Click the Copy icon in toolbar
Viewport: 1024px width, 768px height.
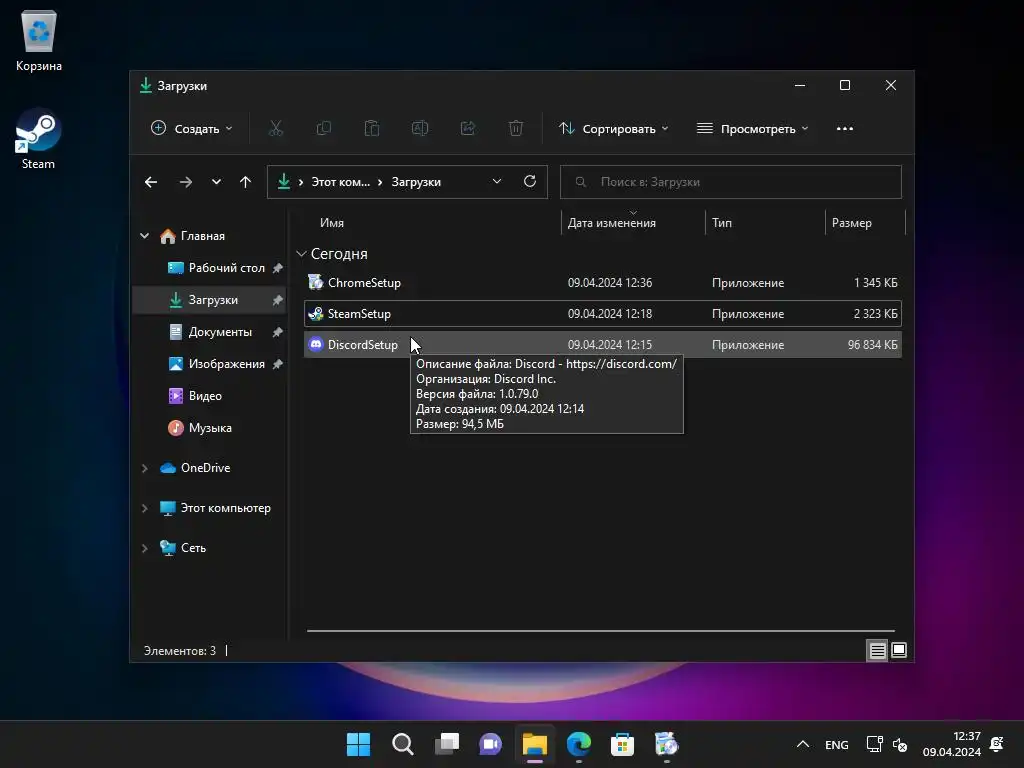coord(323,129)
